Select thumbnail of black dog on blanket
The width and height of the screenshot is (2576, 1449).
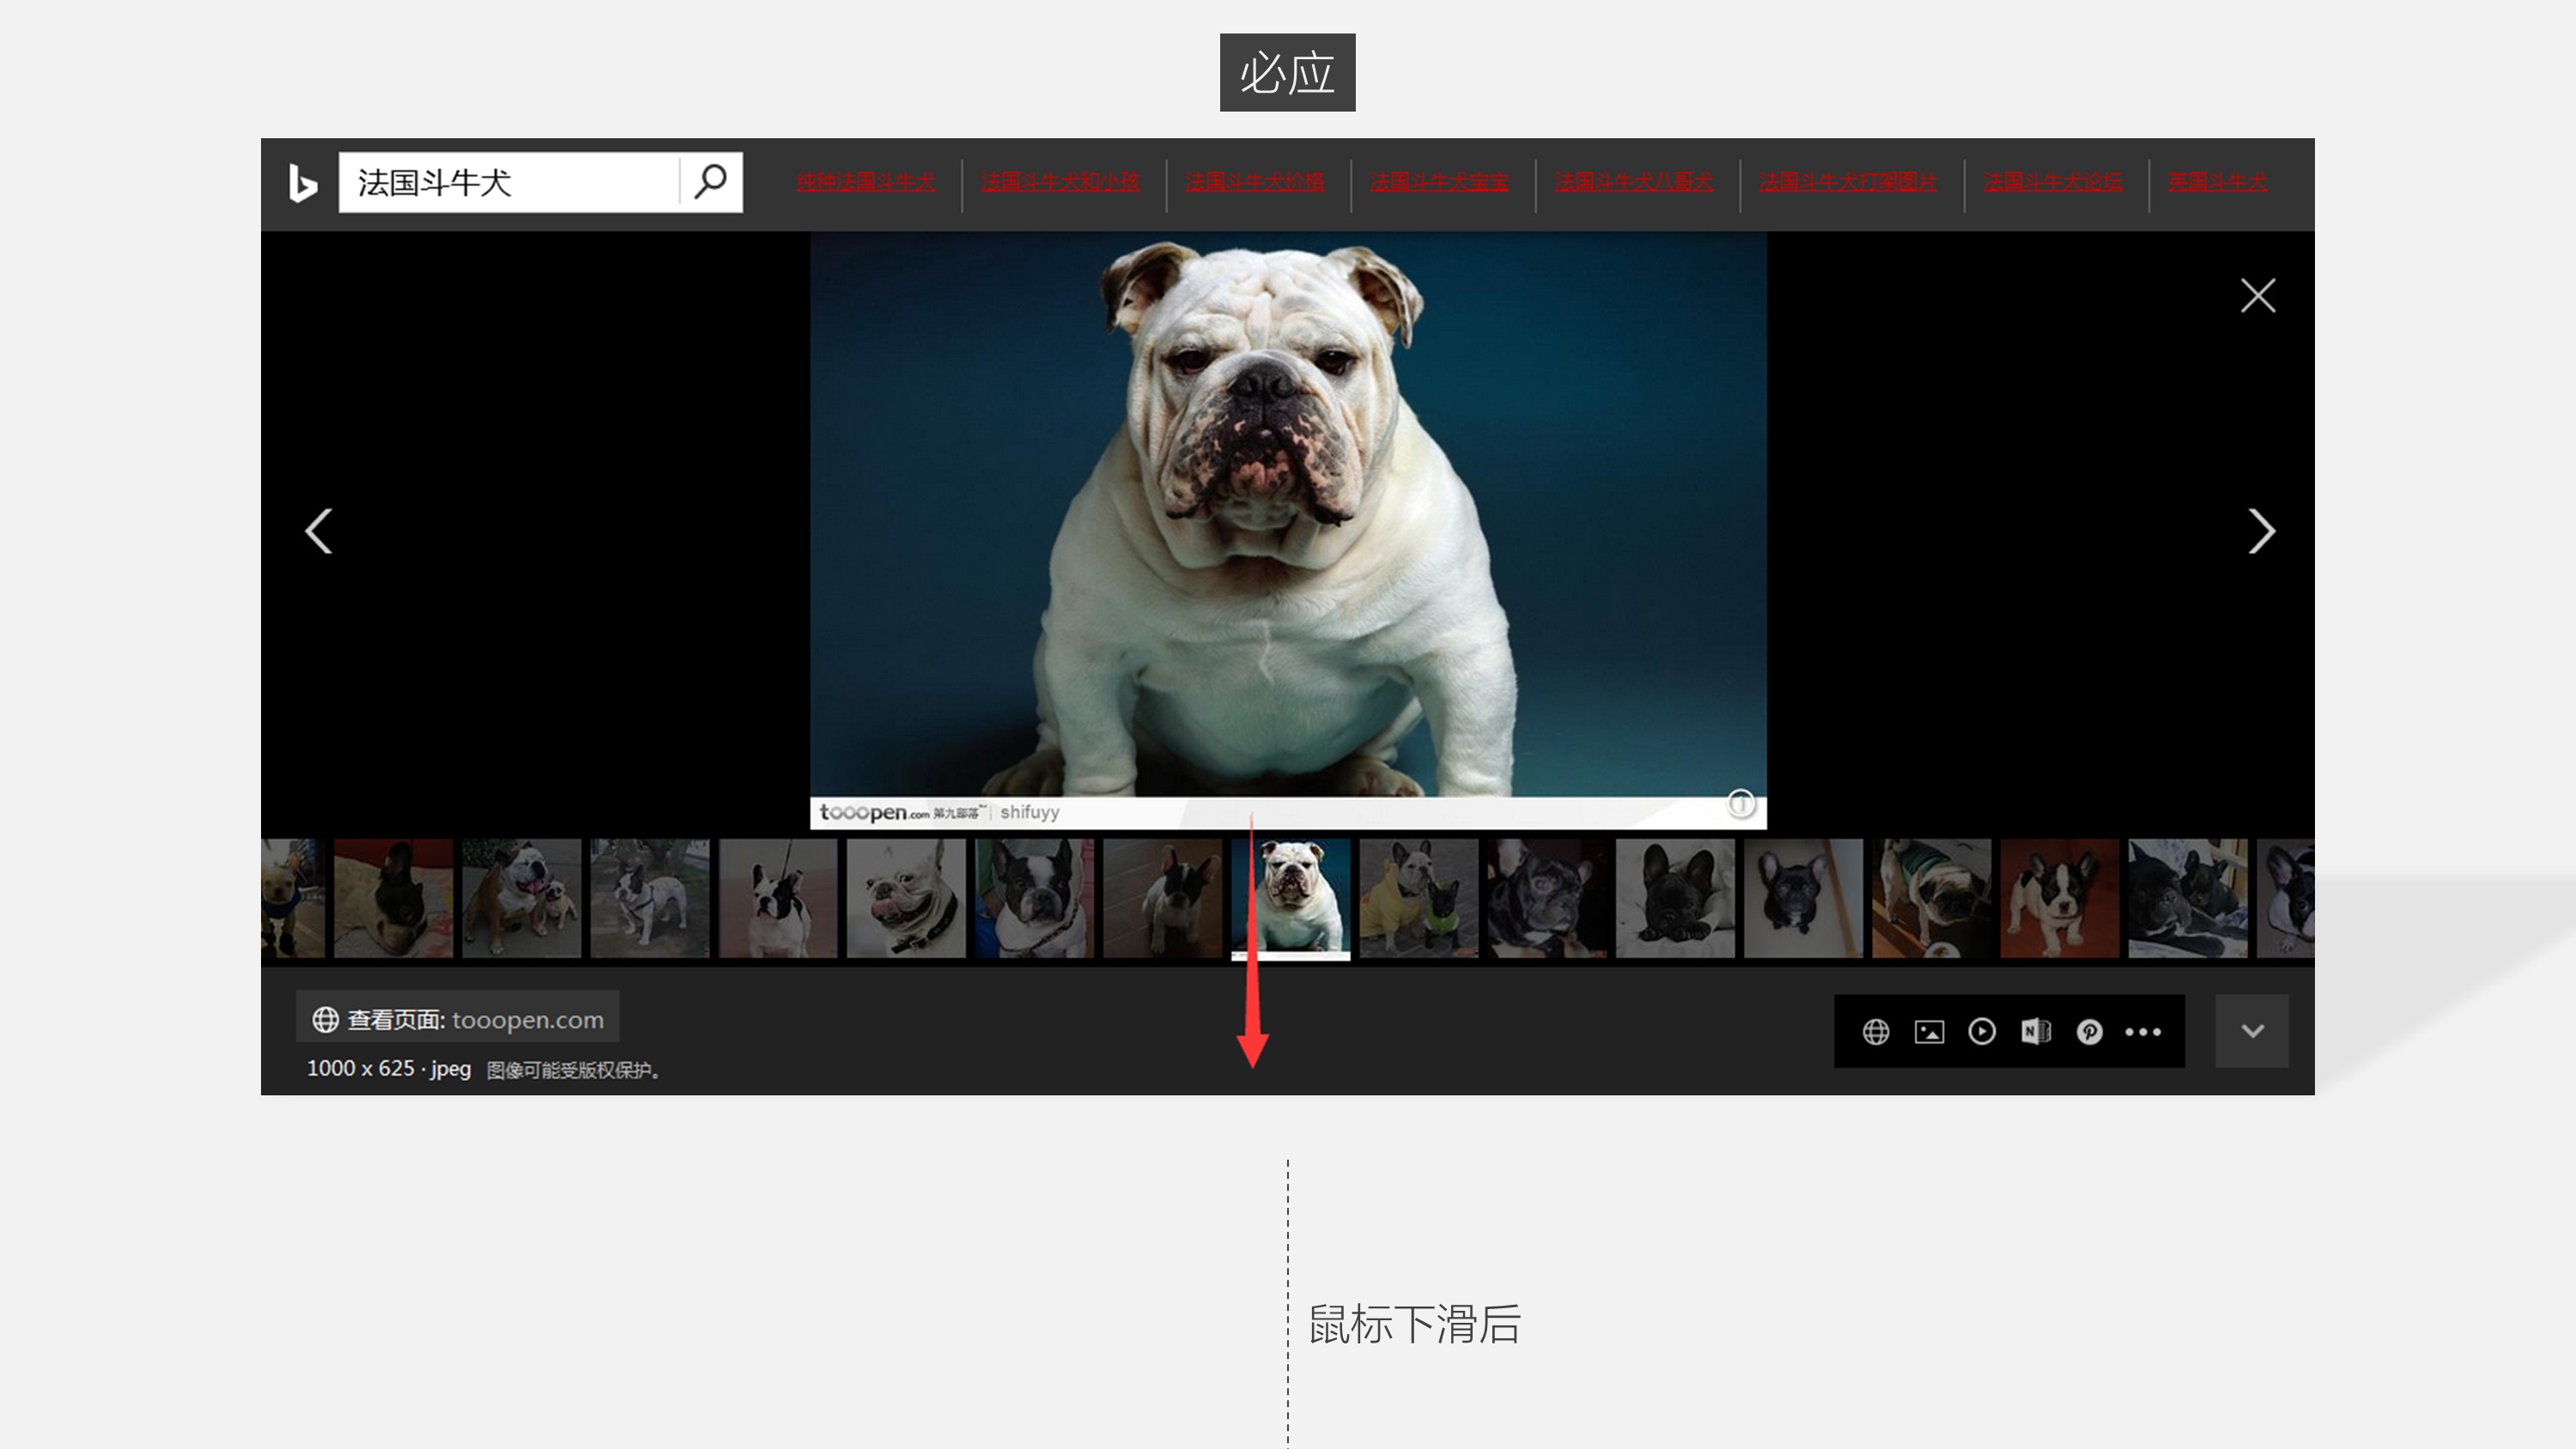393,898
